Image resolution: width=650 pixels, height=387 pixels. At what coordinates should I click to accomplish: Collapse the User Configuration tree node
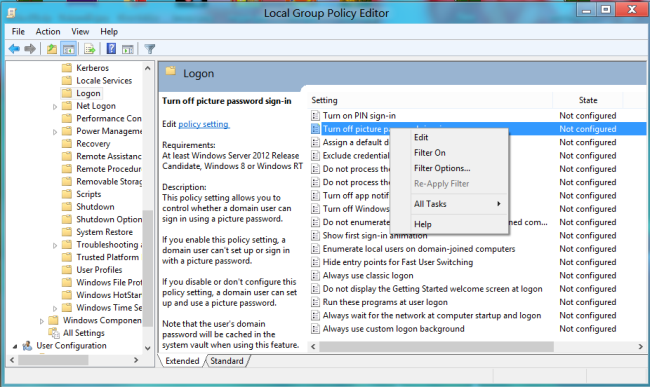tap(15, 346)
